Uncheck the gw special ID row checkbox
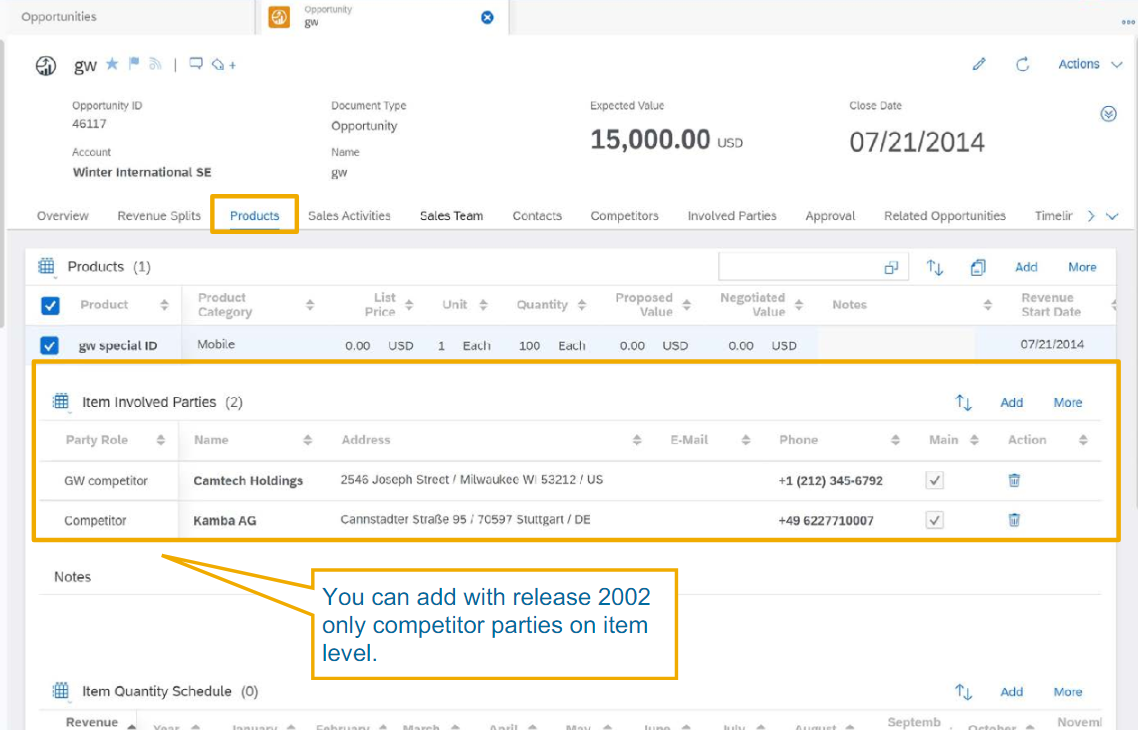1138x730 pixels. click(49, 345)
